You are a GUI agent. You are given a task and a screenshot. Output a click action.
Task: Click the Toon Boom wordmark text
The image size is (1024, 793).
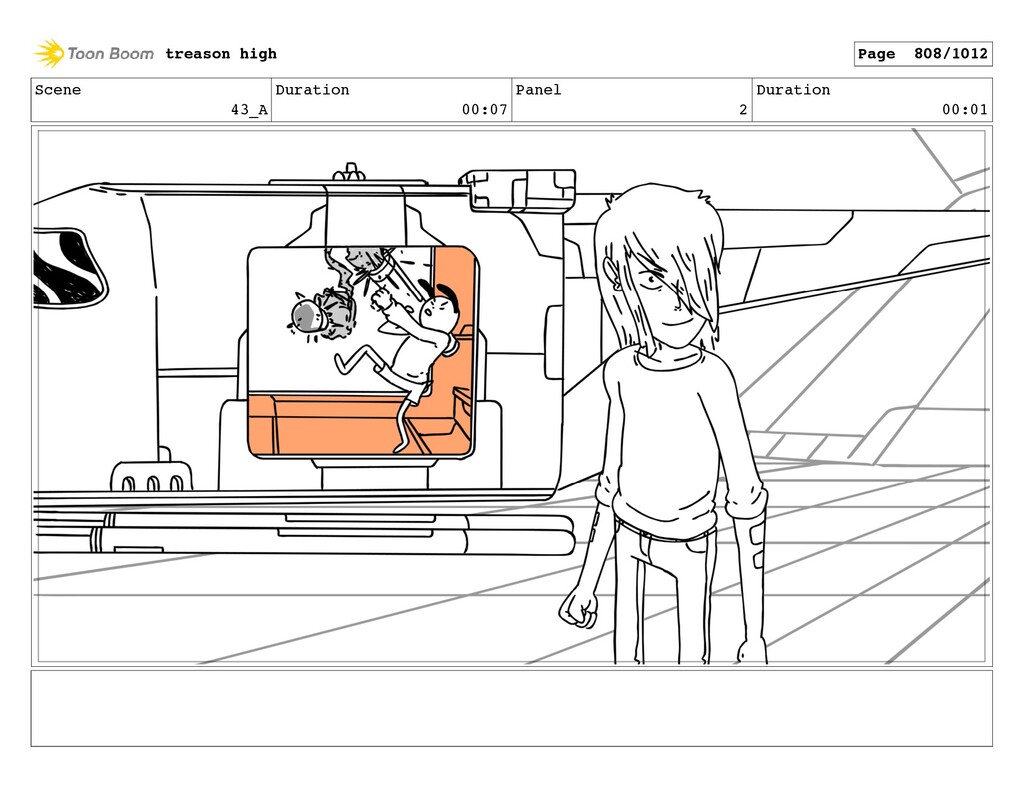[110, 54]
